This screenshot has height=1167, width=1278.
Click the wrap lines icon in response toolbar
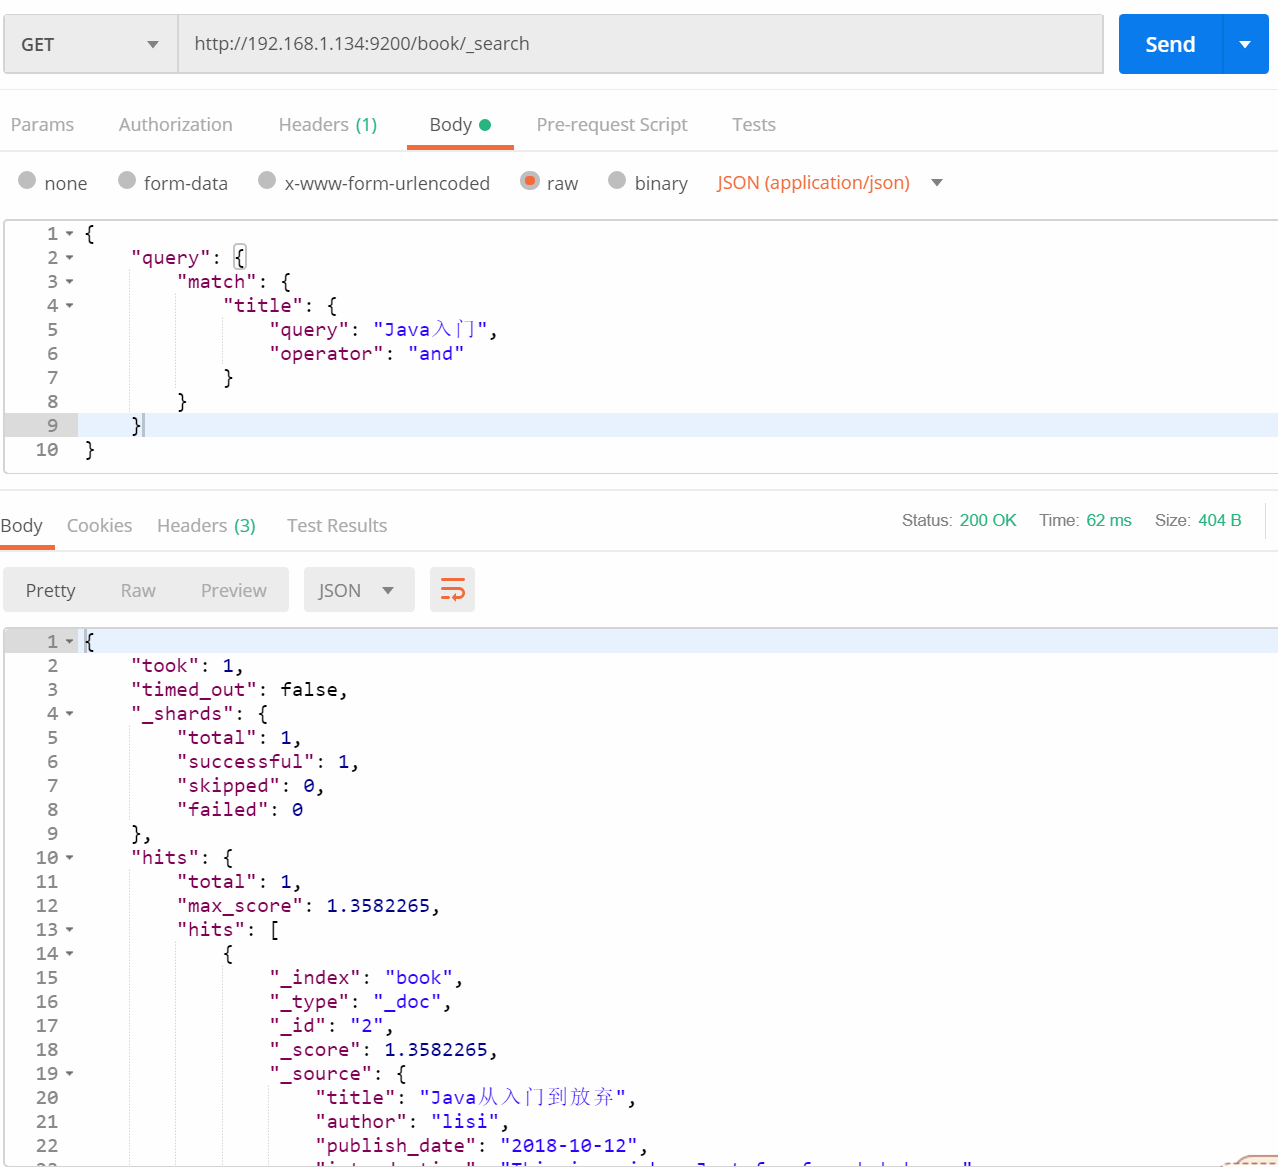coord(452,590)
